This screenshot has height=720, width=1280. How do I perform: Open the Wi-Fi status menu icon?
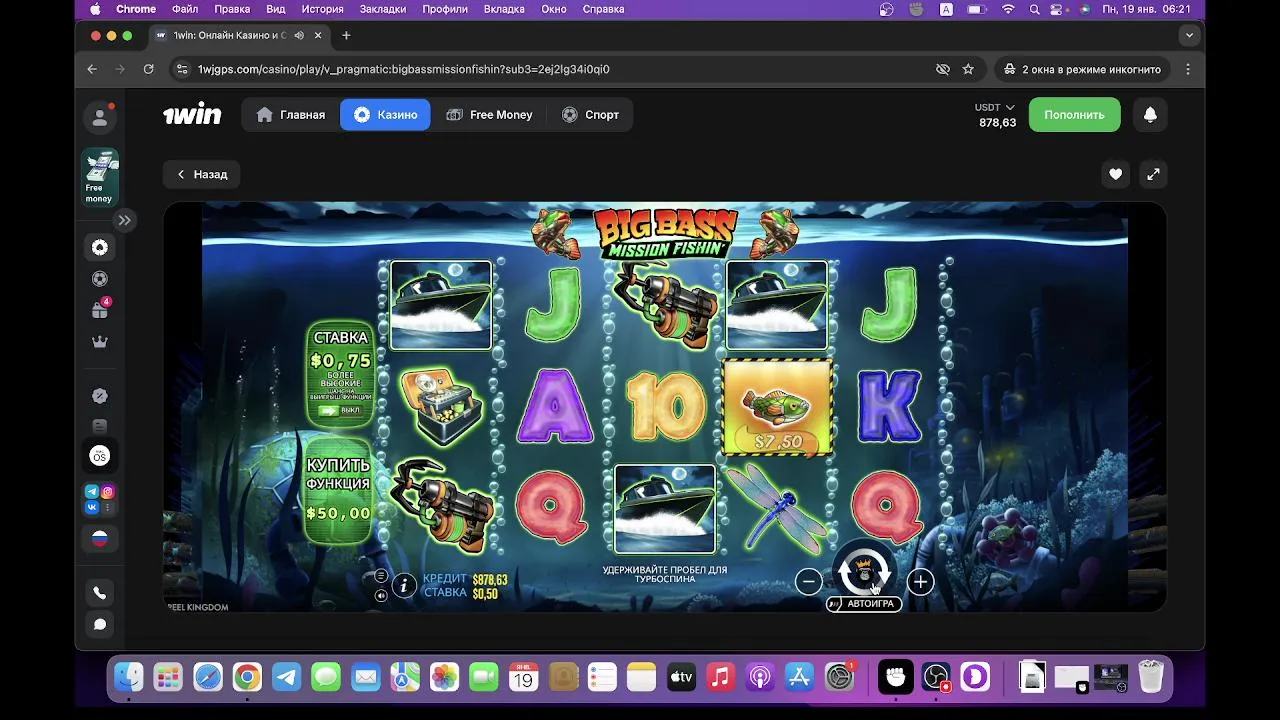1008,9
